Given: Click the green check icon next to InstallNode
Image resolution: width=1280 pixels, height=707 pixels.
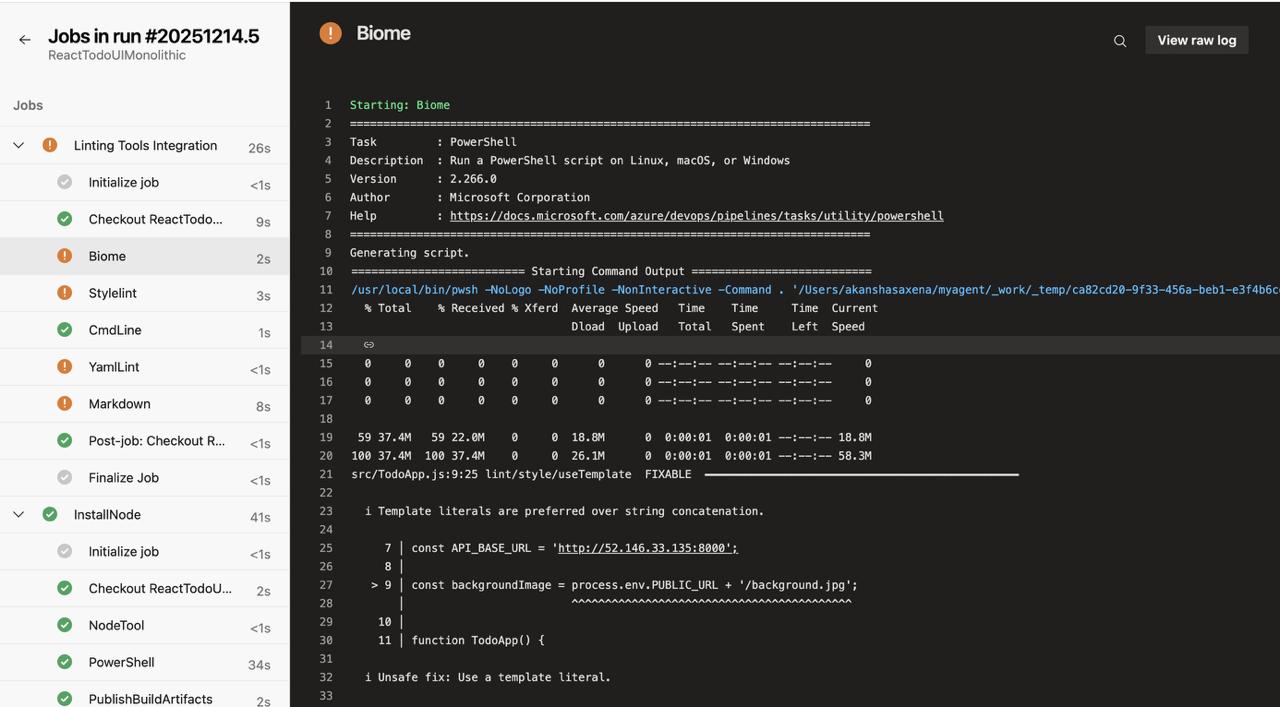Looking at the screenshot, I should pyautogui.click(x=50, y=514).
